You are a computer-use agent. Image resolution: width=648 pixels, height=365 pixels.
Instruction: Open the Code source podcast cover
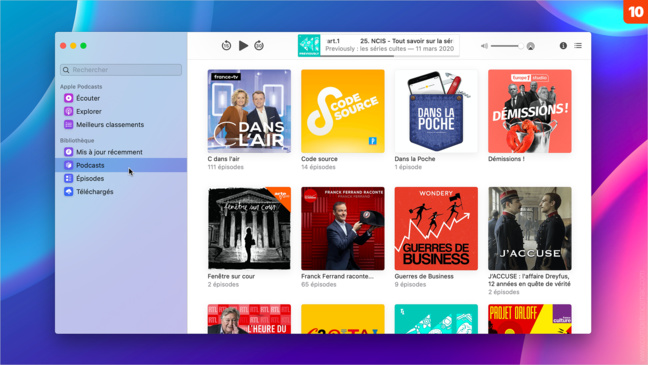(343, 111)
